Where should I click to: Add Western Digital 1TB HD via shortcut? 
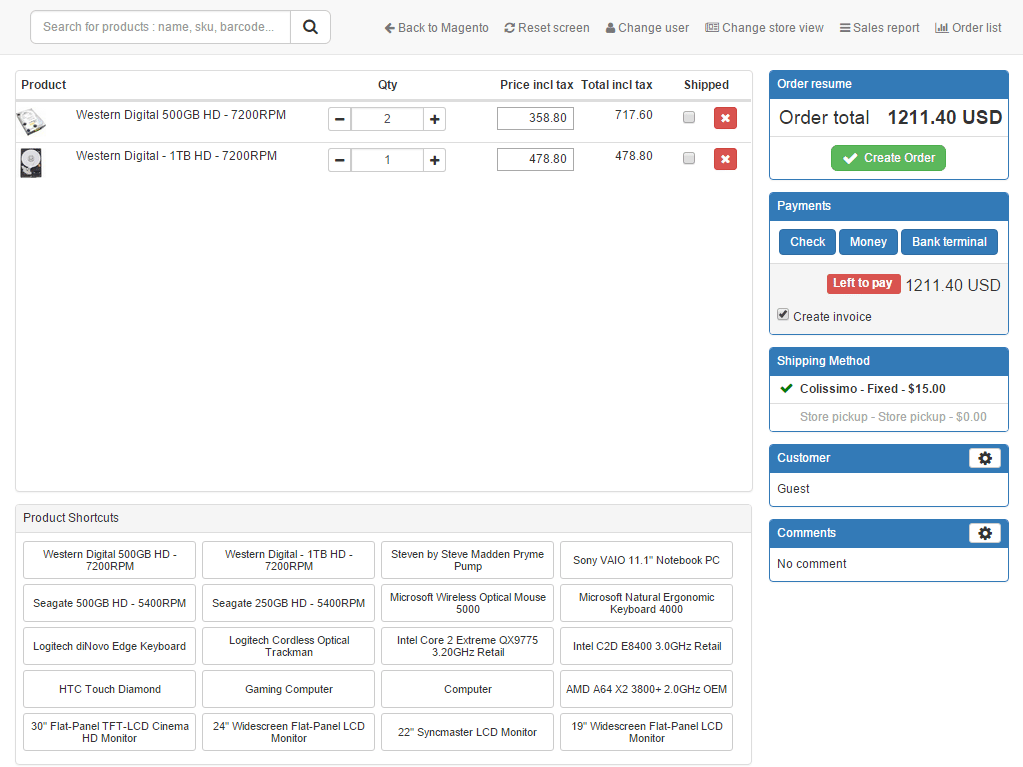tap(288, 560)
